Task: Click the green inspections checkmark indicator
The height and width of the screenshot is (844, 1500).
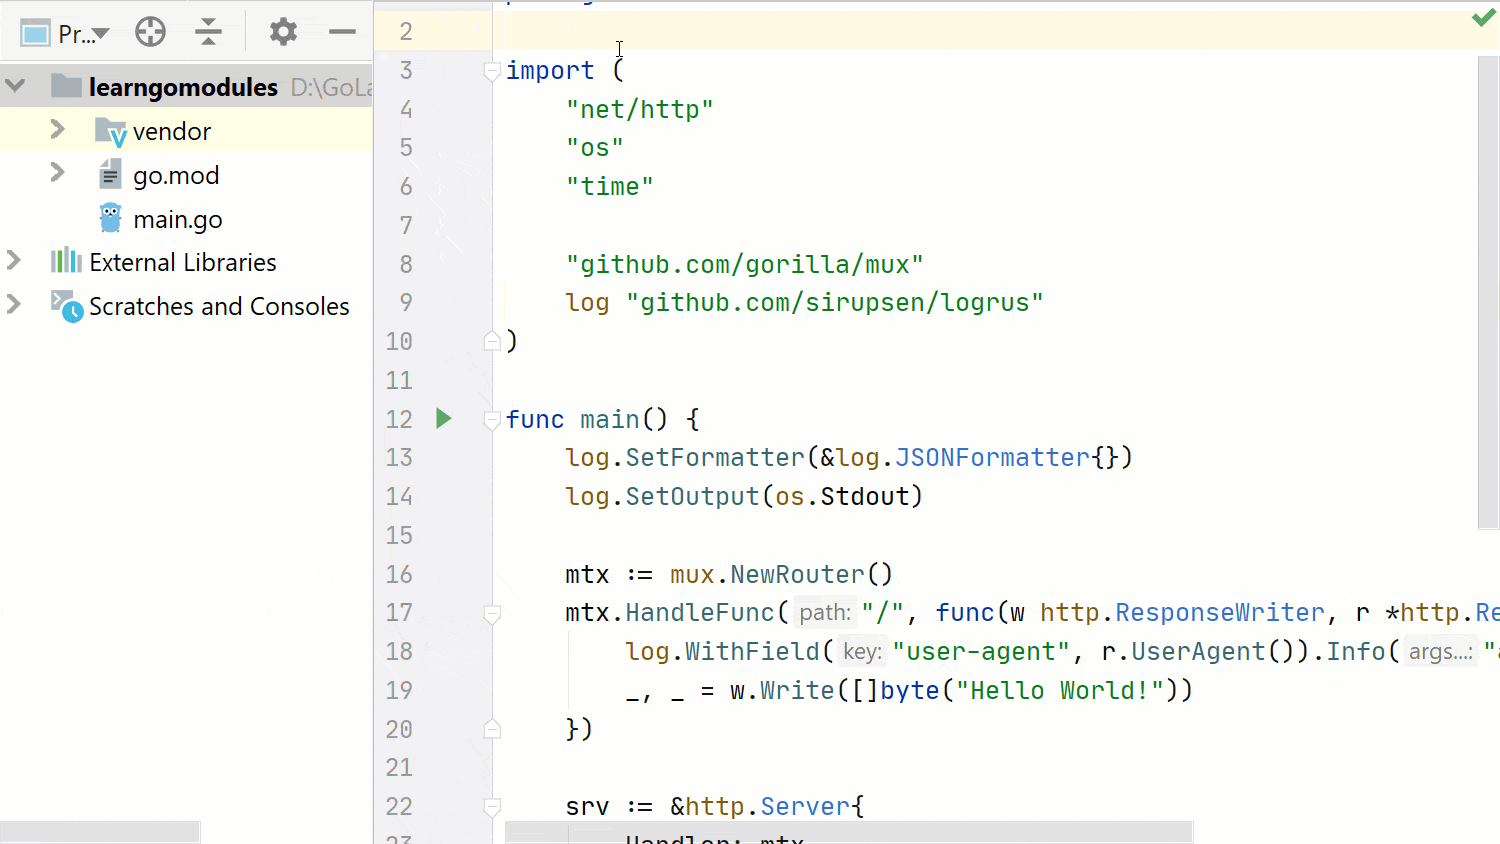Action: (1484, 16)
